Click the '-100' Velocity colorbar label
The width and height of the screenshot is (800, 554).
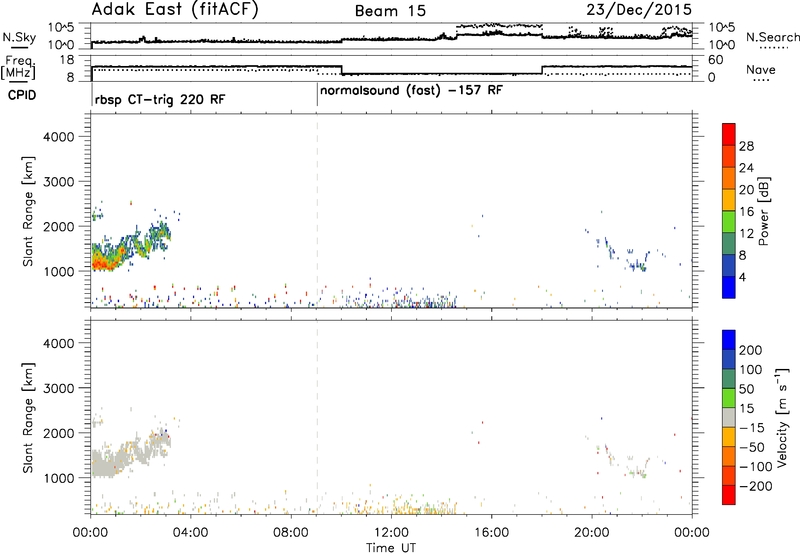[756, 467]
